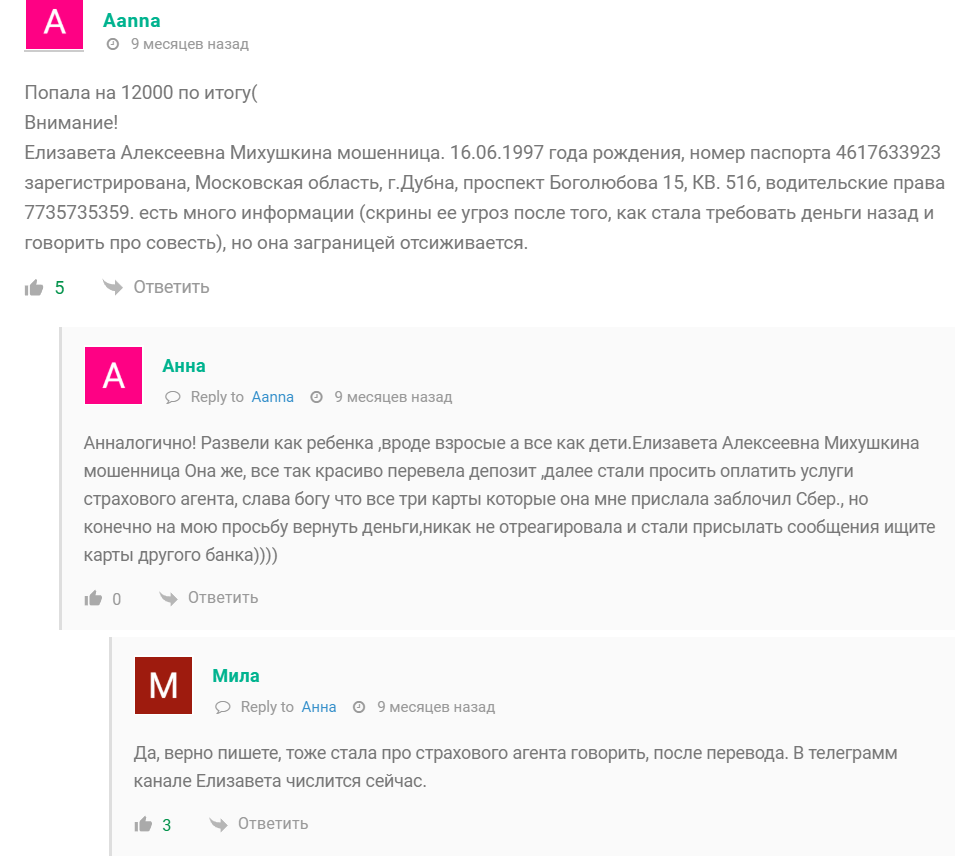Click the green Анна author name
This screenshot has height=858, width=979.
point(184,366)
